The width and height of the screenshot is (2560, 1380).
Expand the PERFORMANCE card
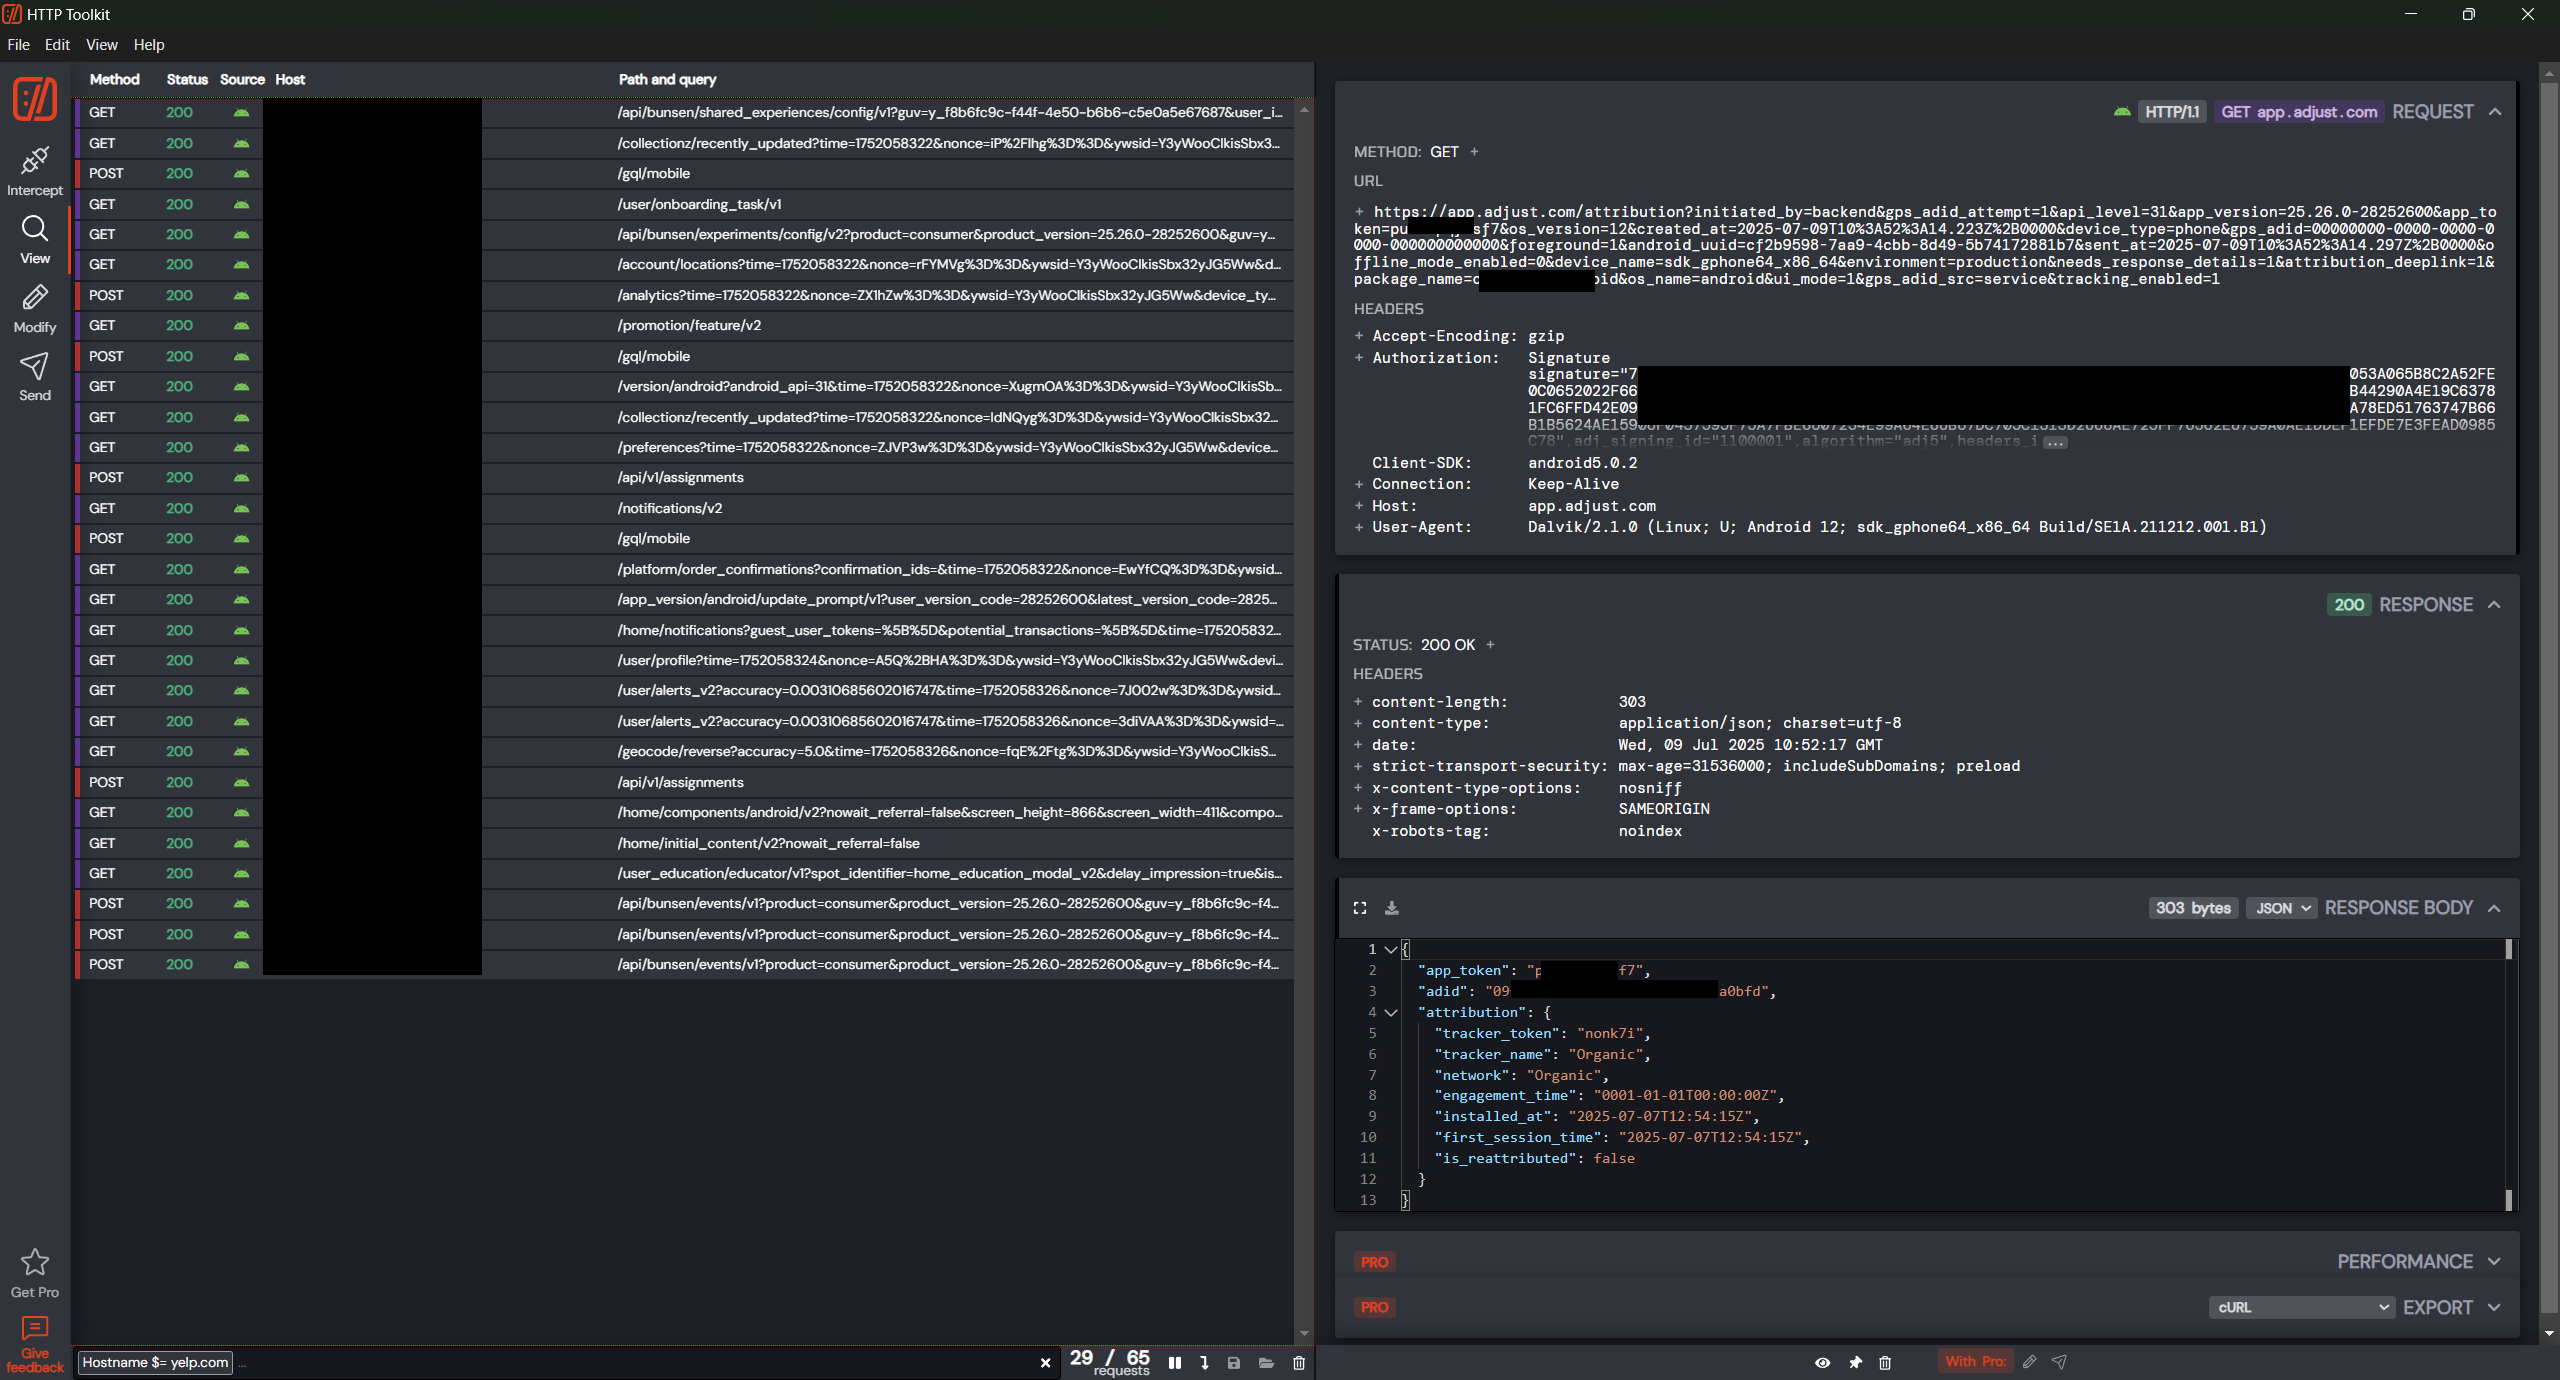pos(2494,1262)
